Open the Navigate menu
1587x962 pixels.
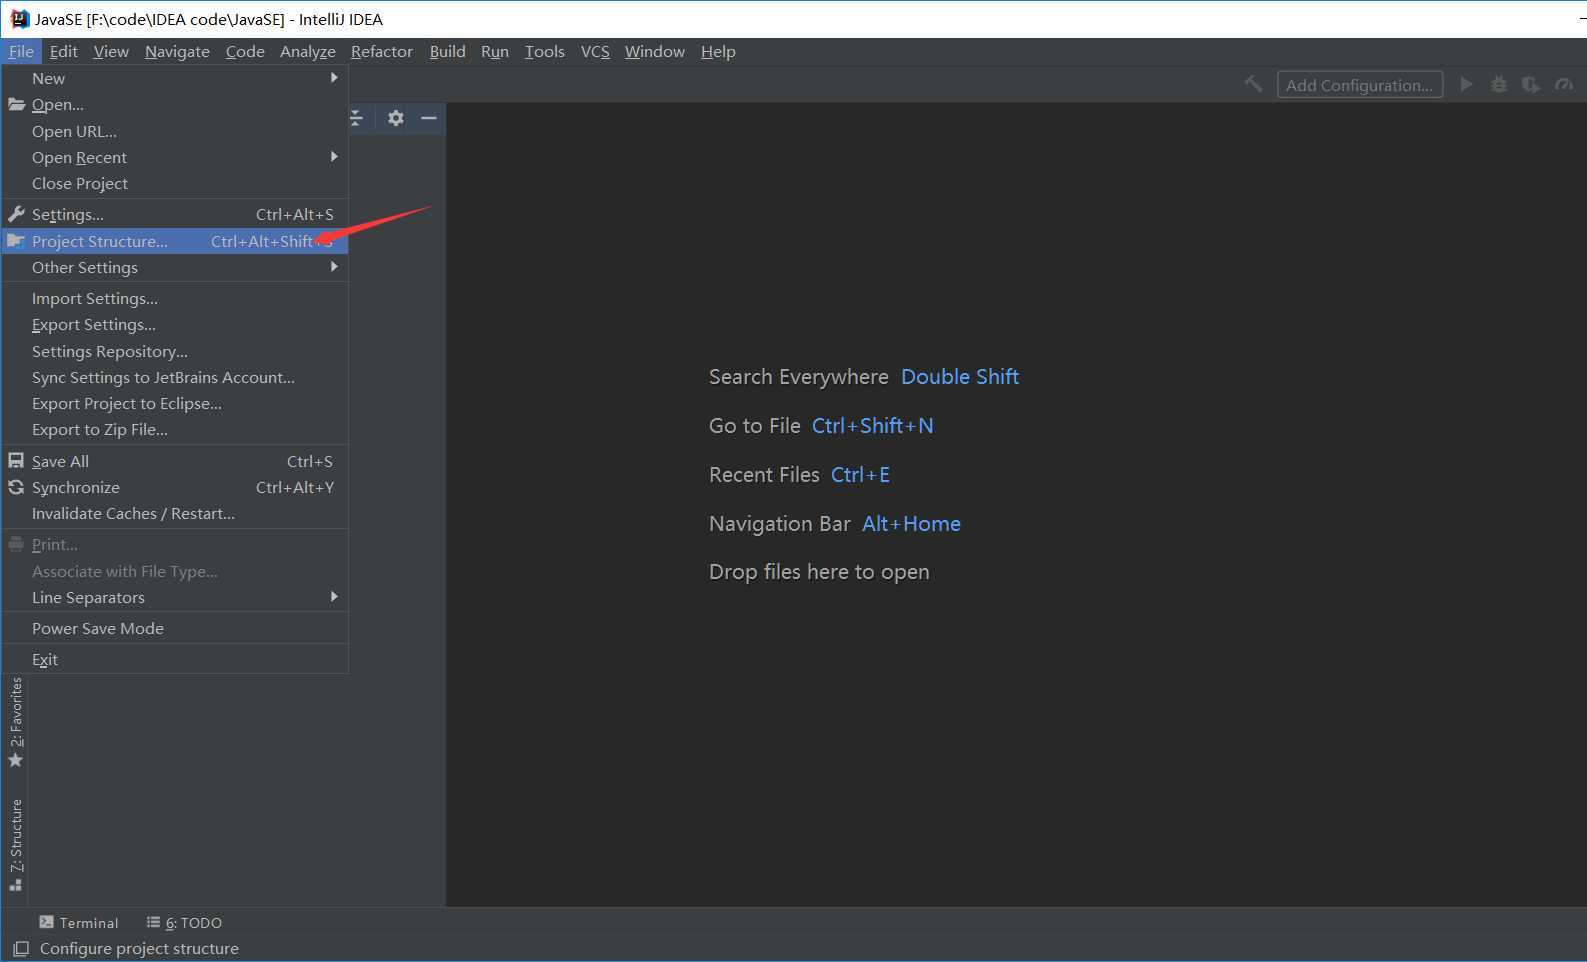[x=177, y=51]
